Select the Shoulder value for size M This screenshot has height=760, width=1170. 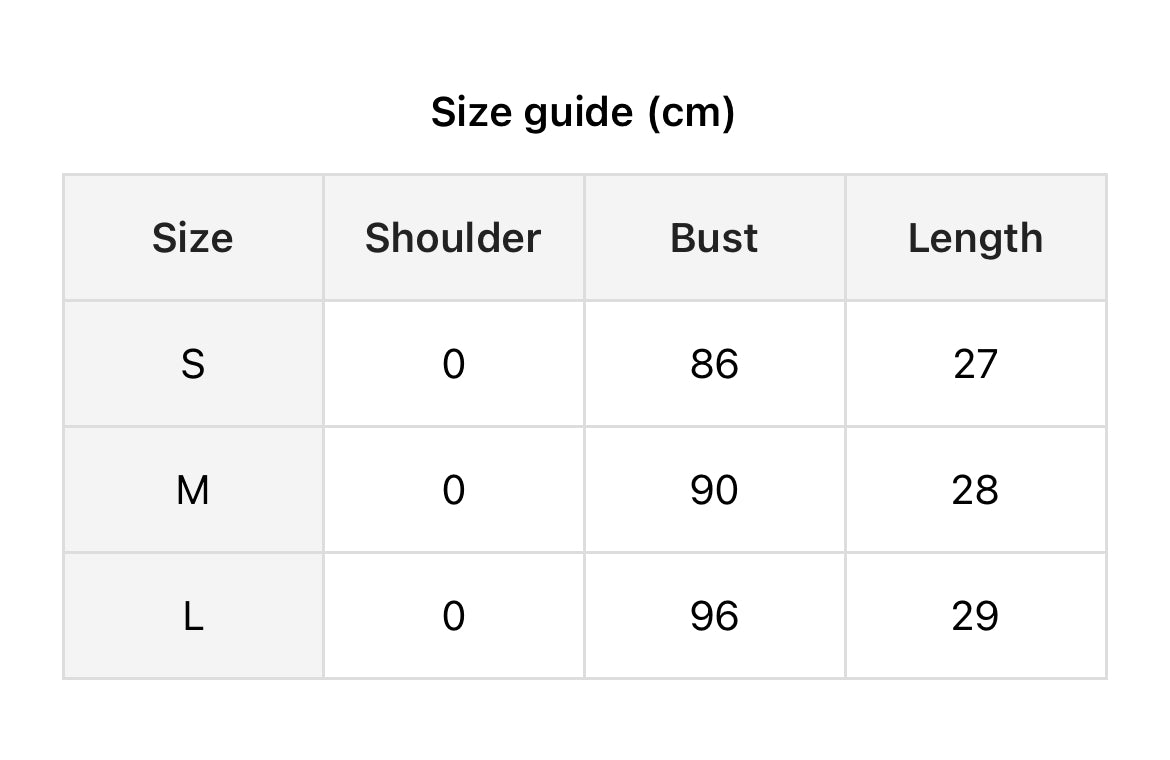[x=453, y=490]
